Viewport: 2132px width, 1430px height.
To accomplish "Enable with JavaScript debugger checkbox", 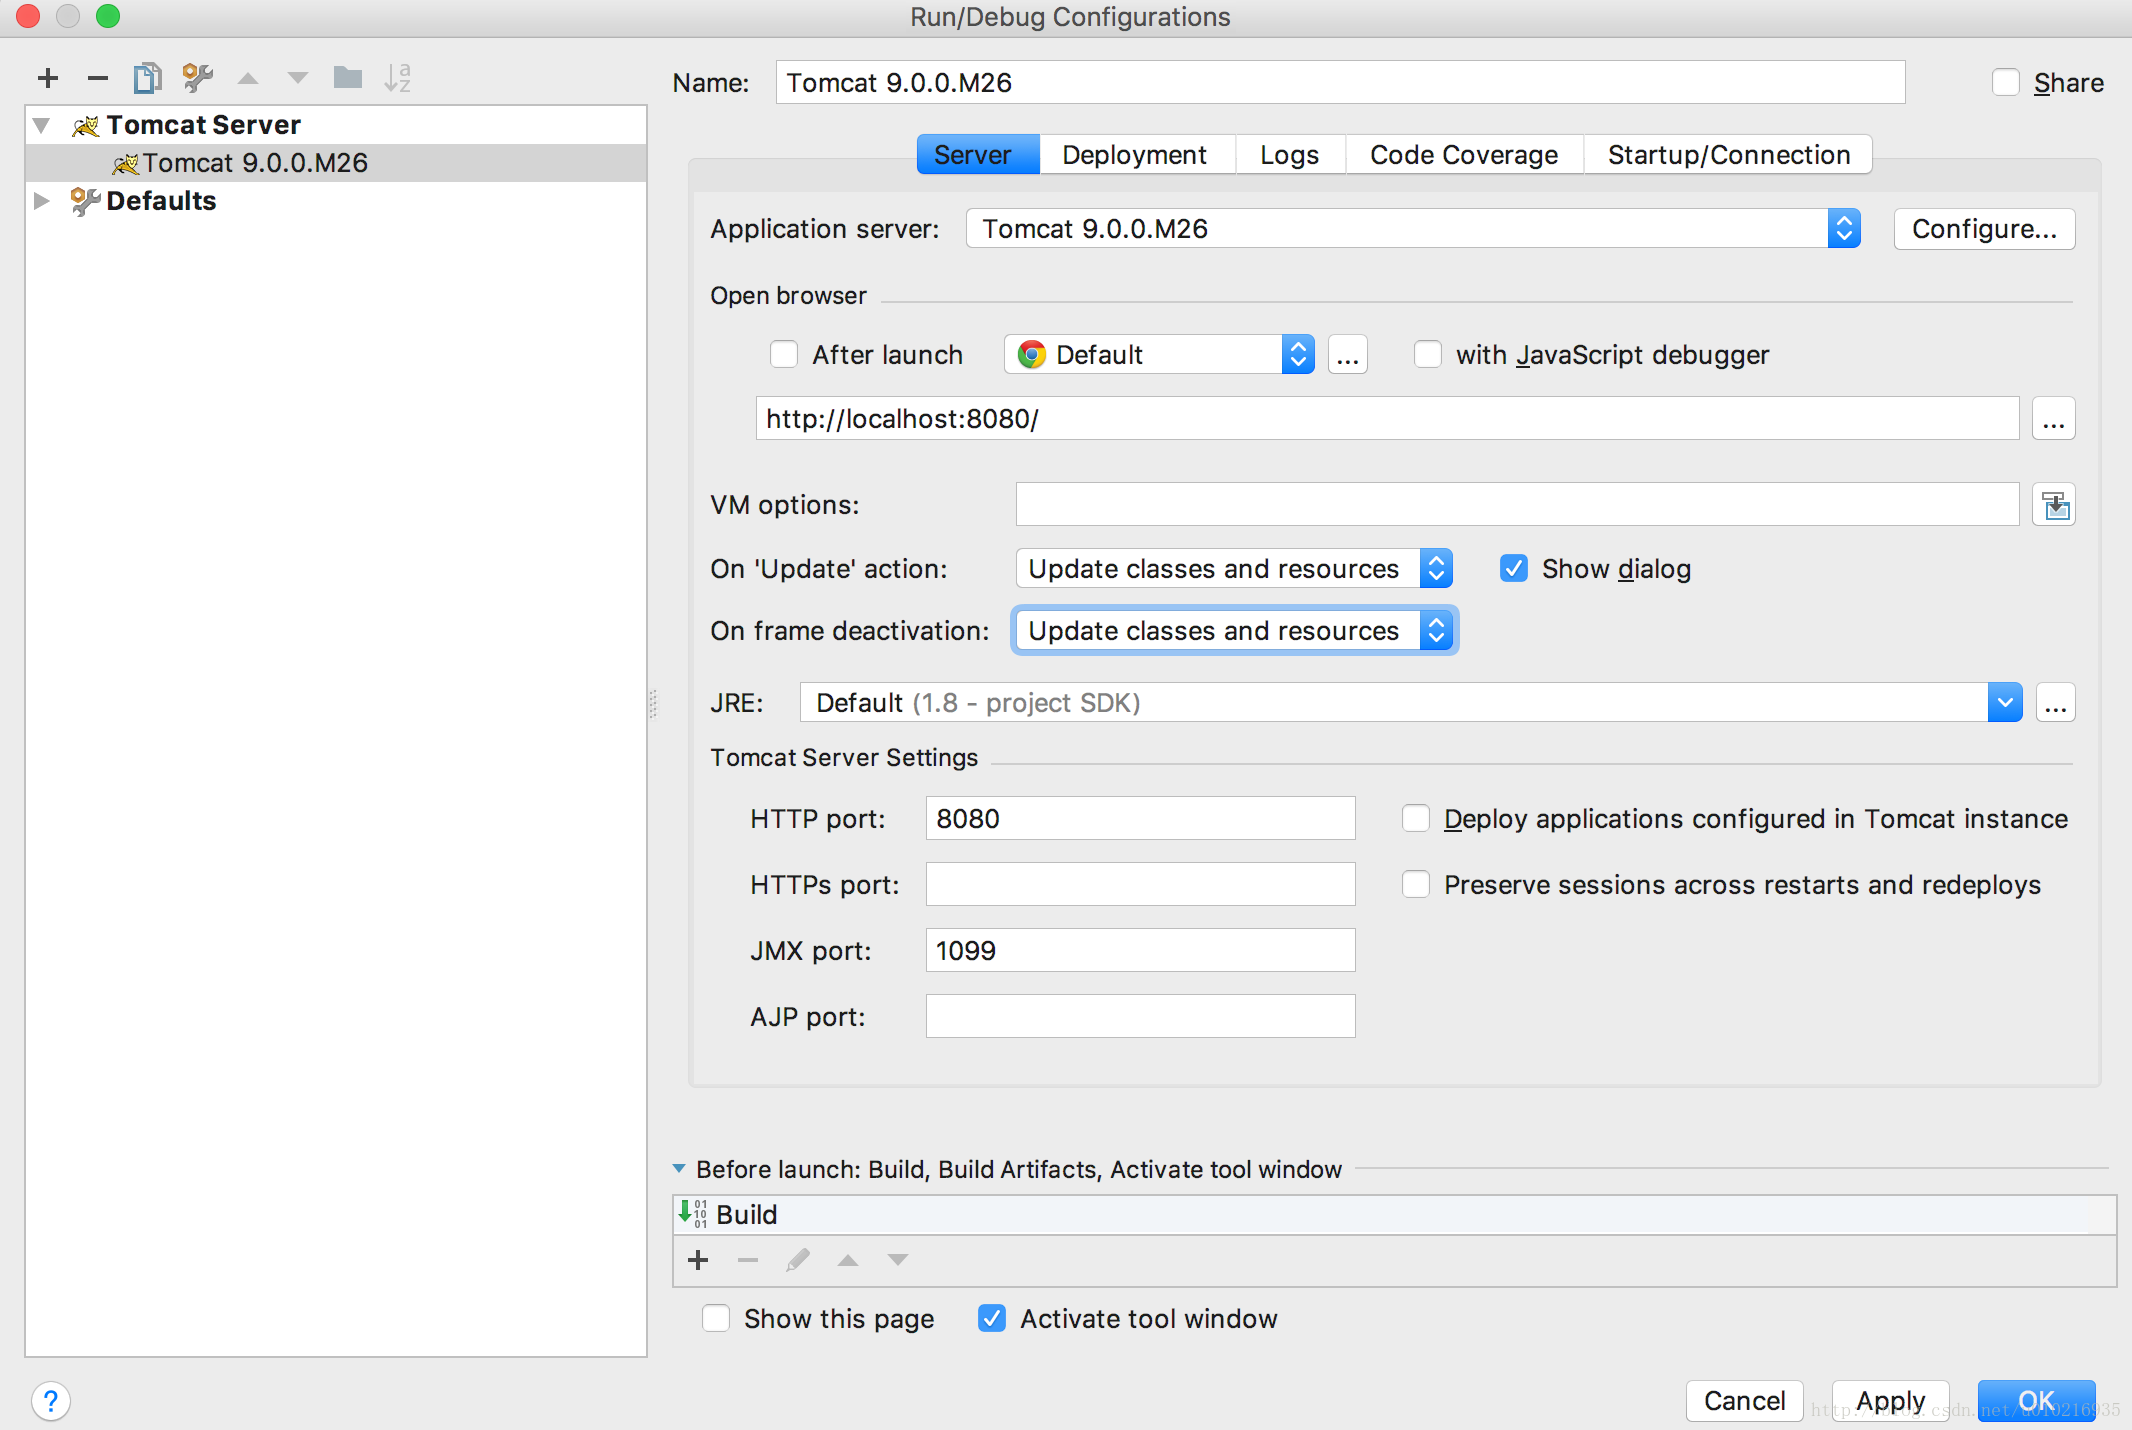I will tap(1428, 355).
